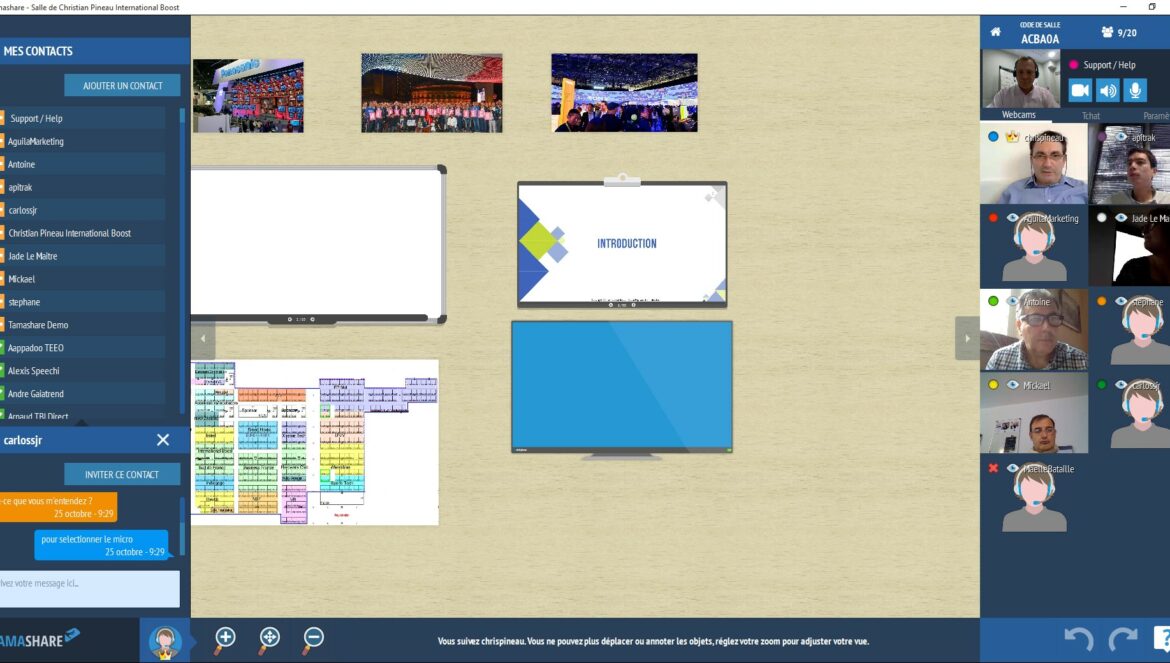Click the Ajouter un contact button
Screen dimensions: 1170x663
122,86
